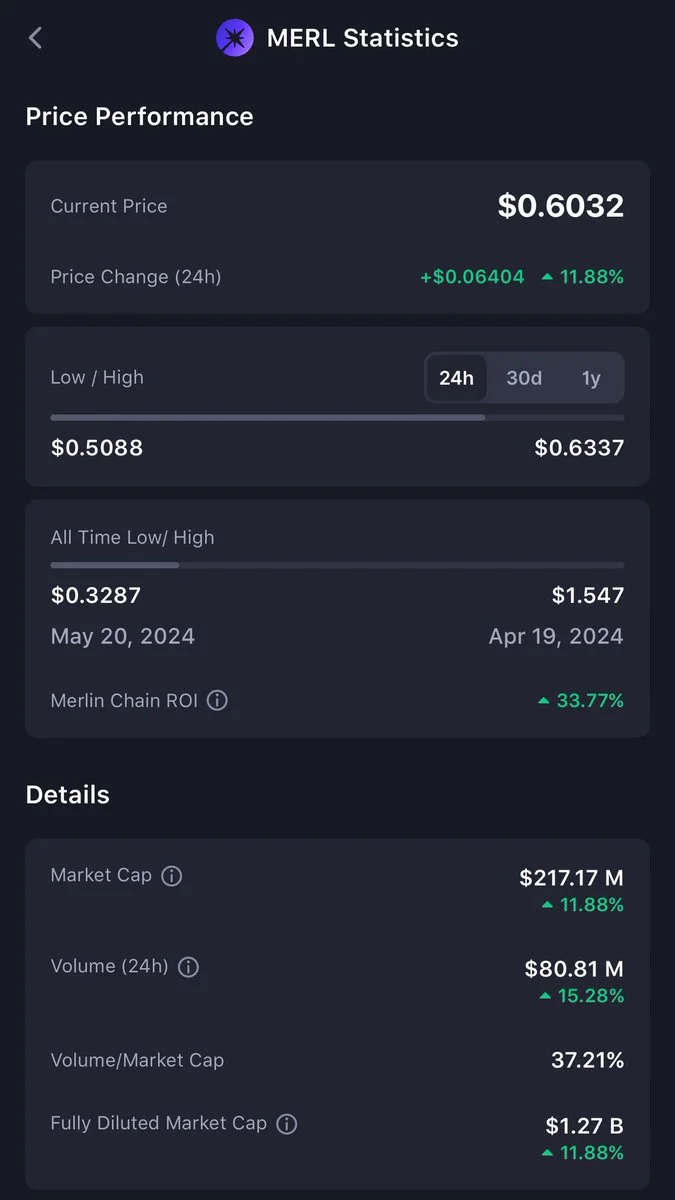Tap green arrow next to 15.28% volume change
This screenshot has width=675, height=1200.
[x=547, y=996]
